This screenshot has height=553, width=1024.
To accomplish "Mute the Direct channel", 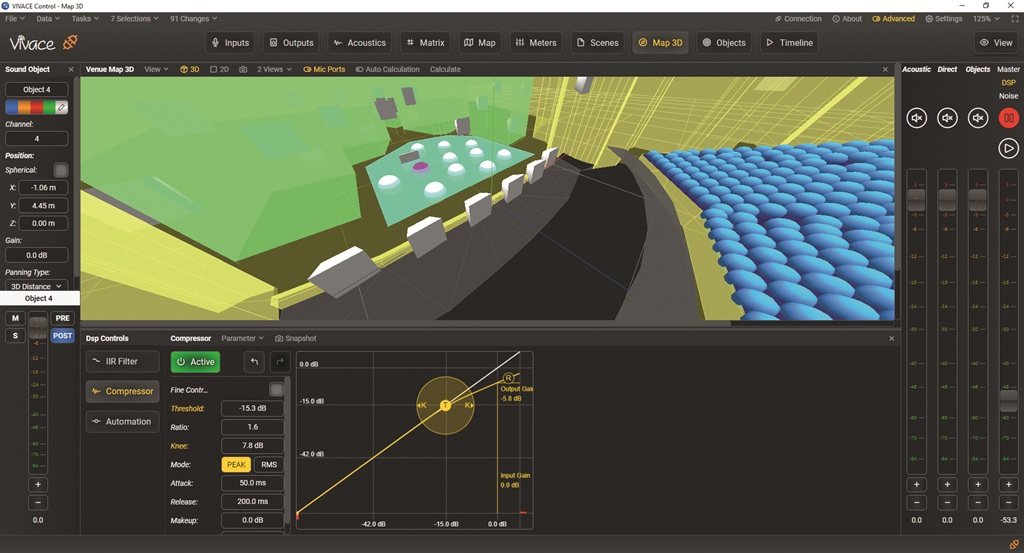I will 947,119.
